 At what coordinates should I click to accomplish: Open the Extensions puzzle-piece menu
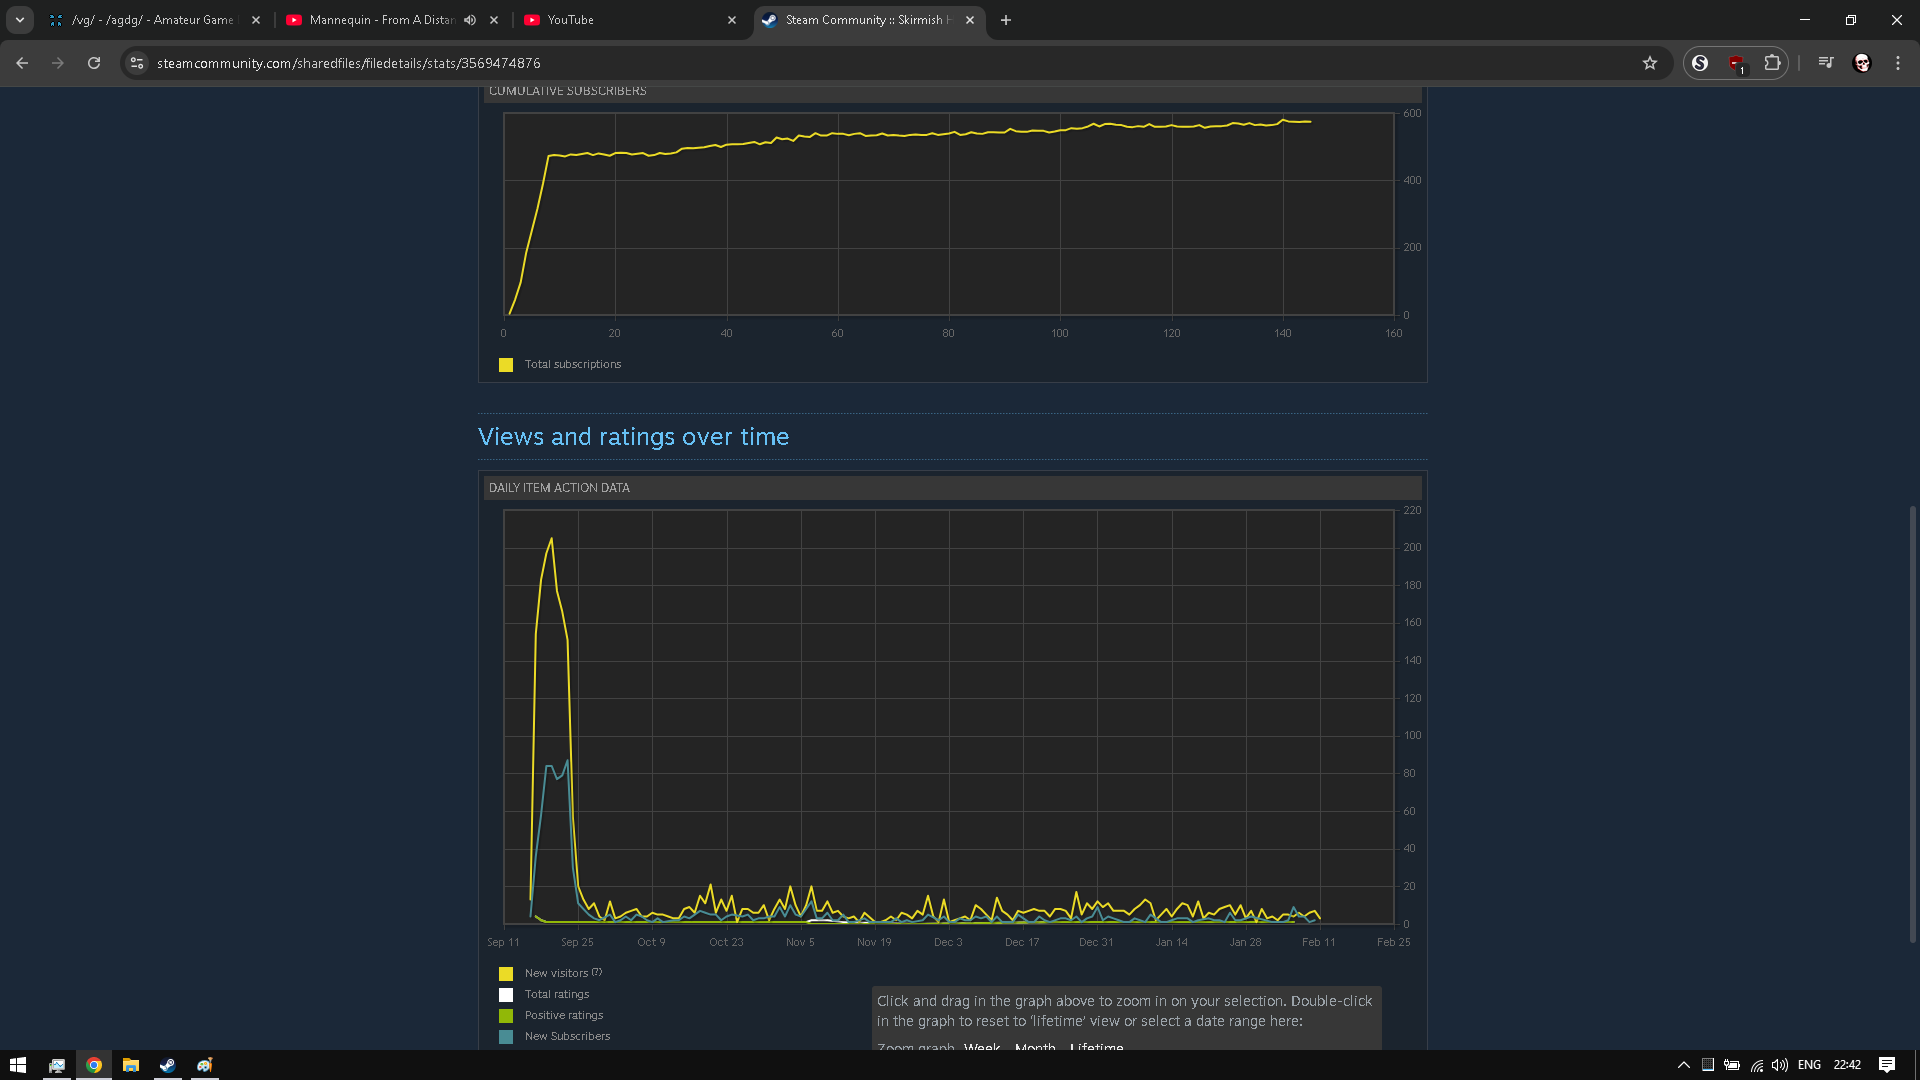[x=1772, y=63]
